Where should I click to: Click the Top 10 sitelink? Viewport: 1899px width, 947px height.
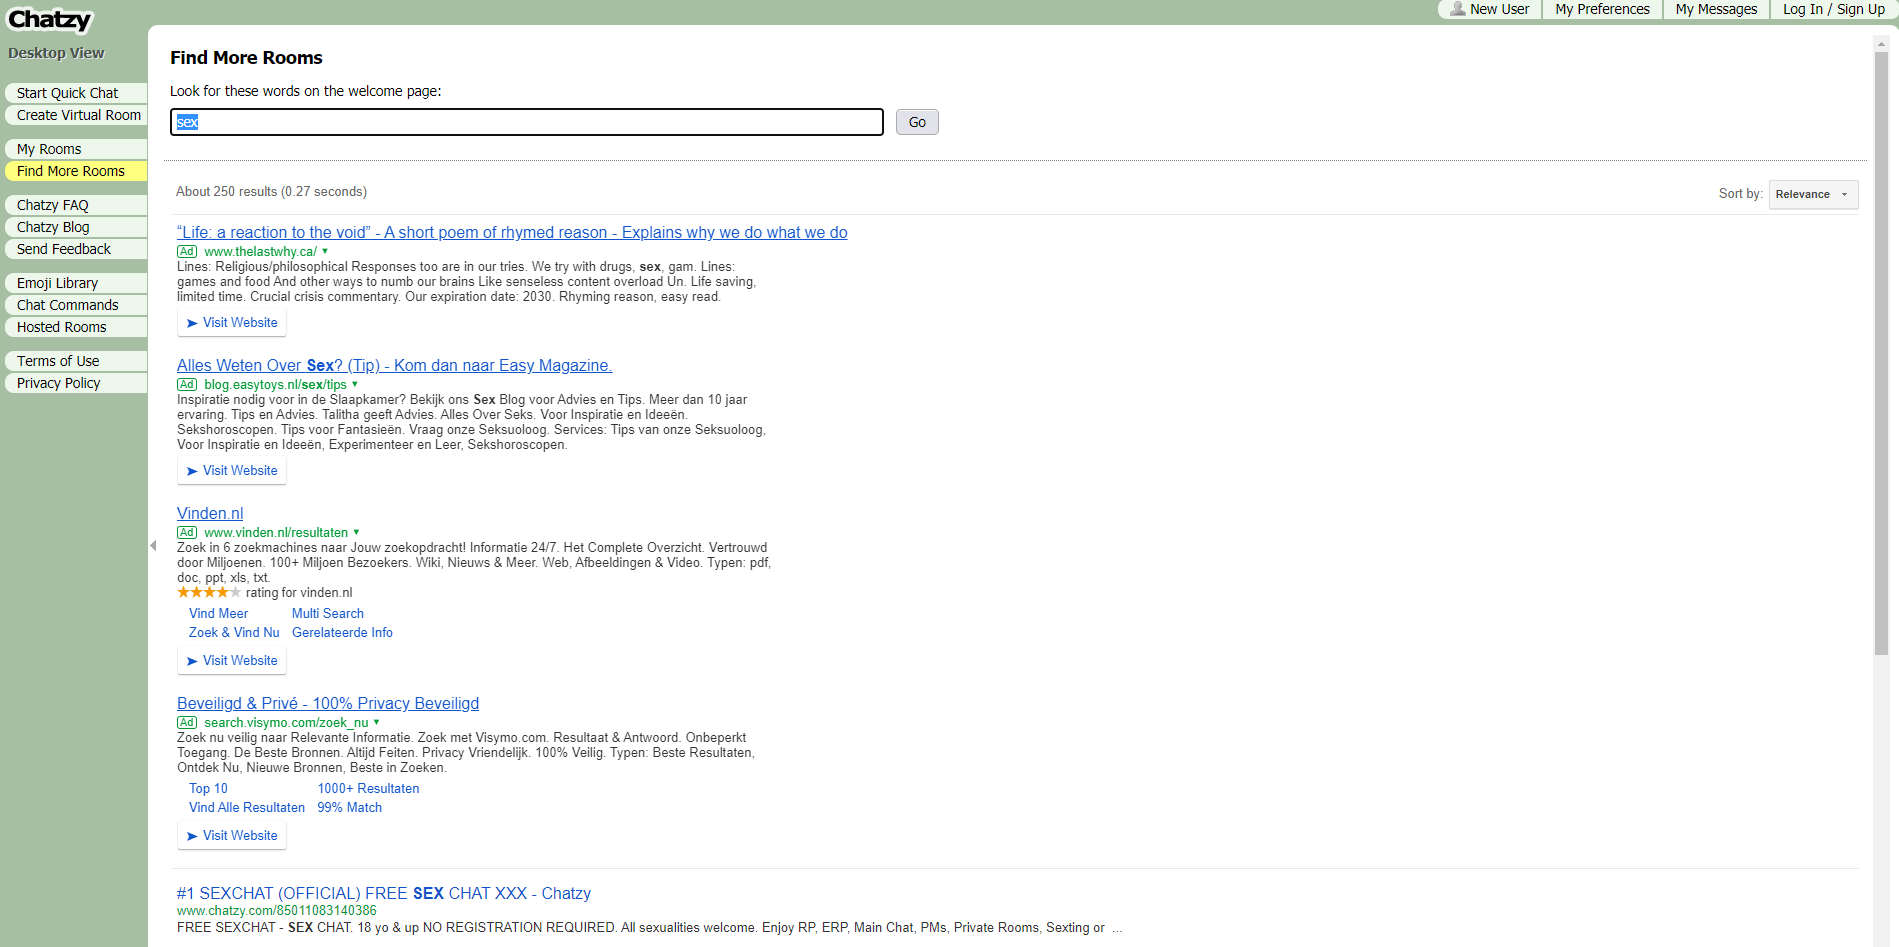click(208, 789)
